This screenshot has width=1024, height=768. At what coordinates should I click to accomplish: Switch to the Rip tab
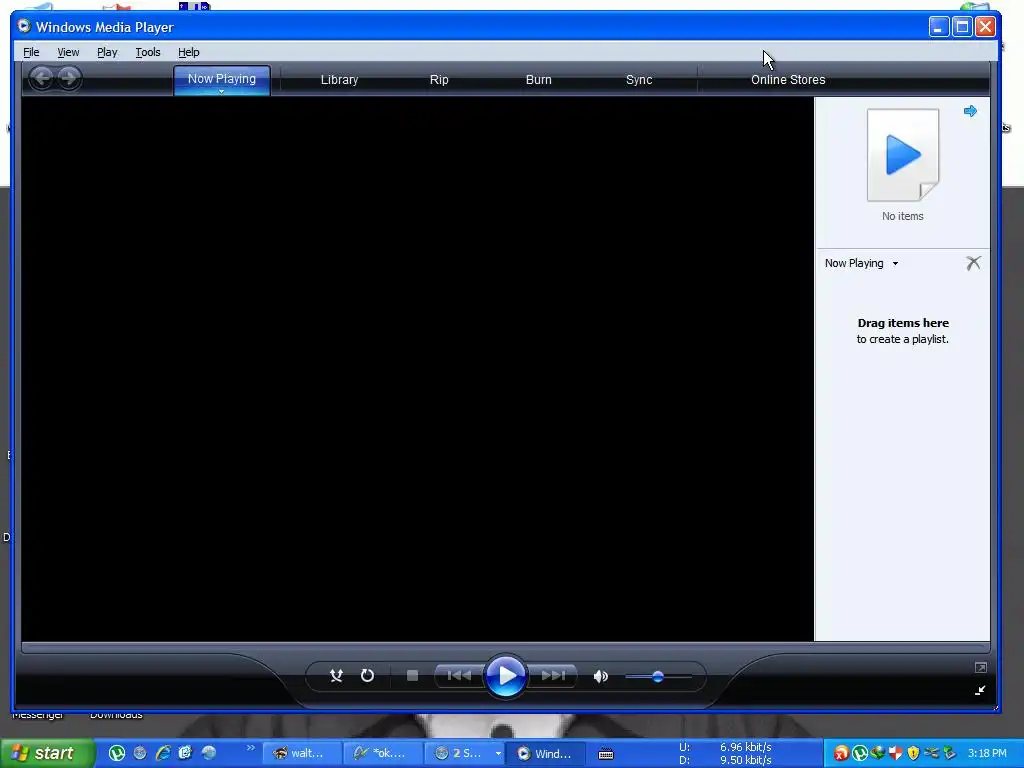point(439,80)
